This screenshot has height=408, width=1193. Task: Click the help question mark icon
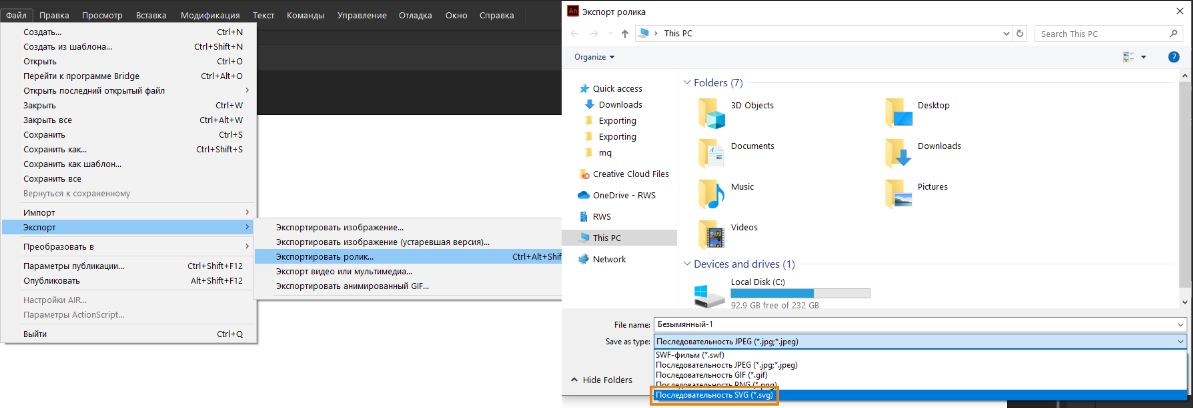1173,57
